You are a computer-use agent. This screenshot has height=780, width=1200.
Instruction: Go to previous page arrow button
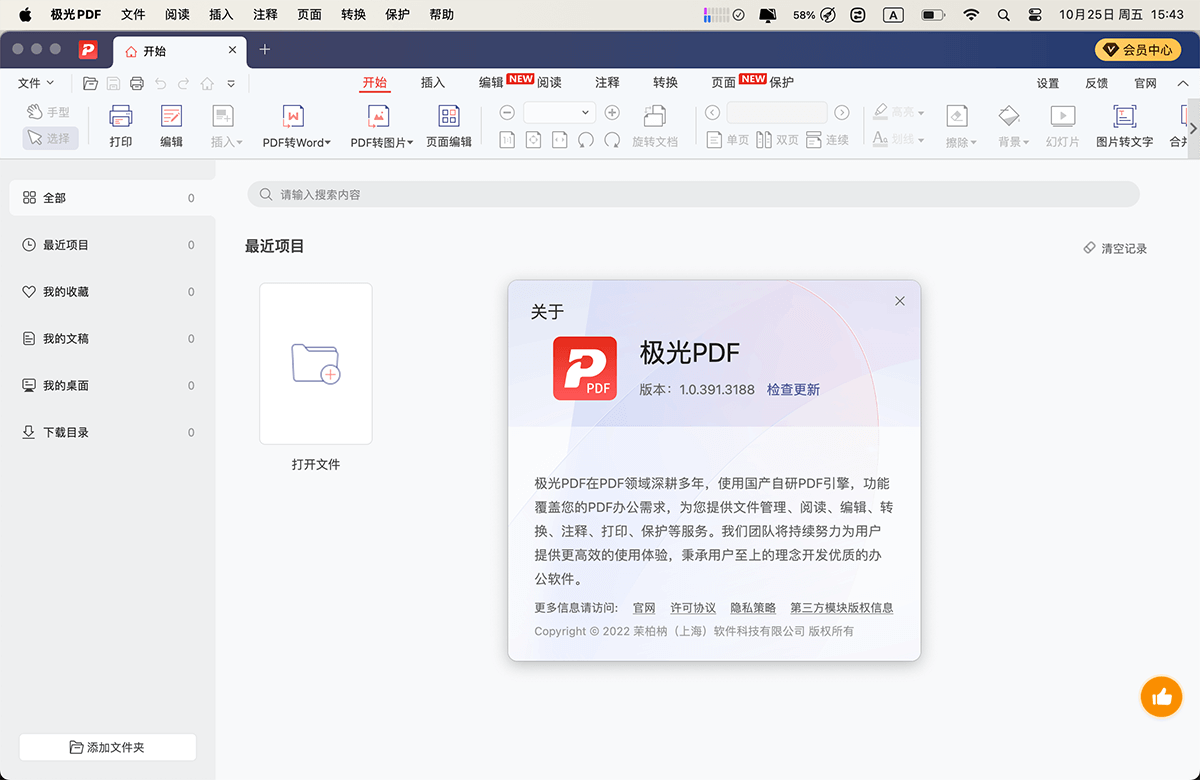(712, 113)
